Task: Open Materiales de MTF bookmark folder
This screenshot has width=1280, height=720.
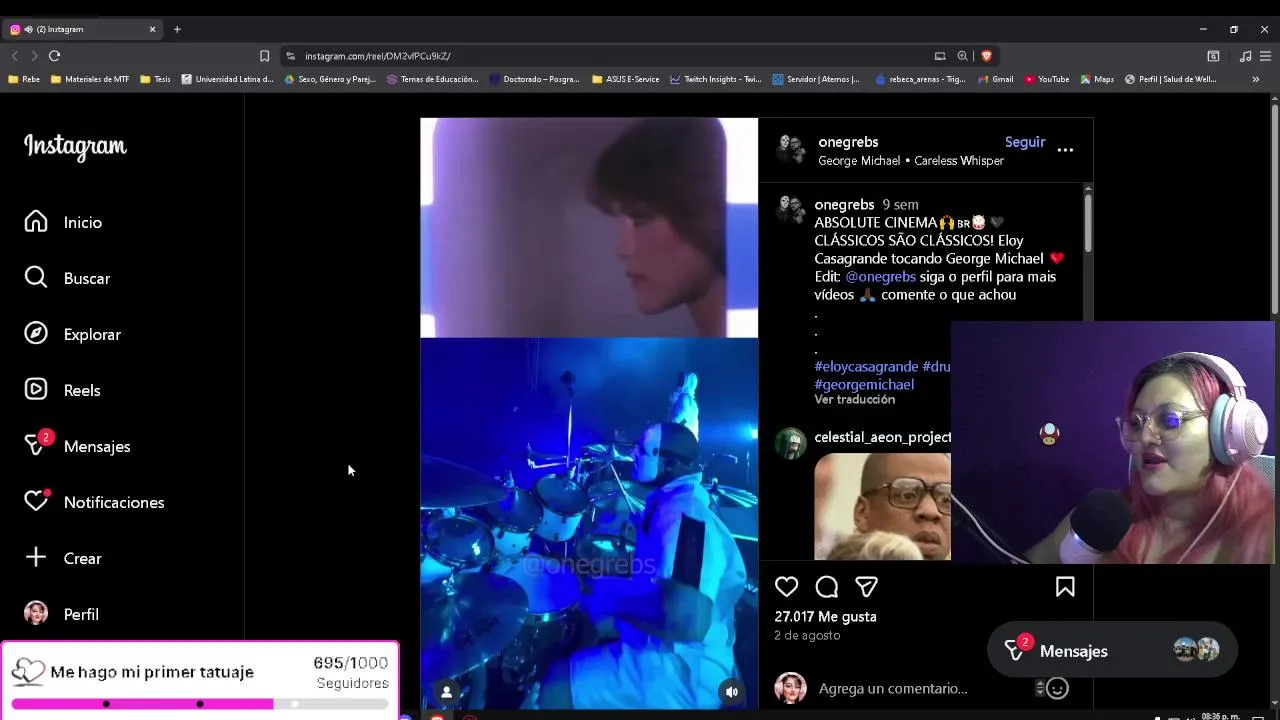Action: coord(90,79)
